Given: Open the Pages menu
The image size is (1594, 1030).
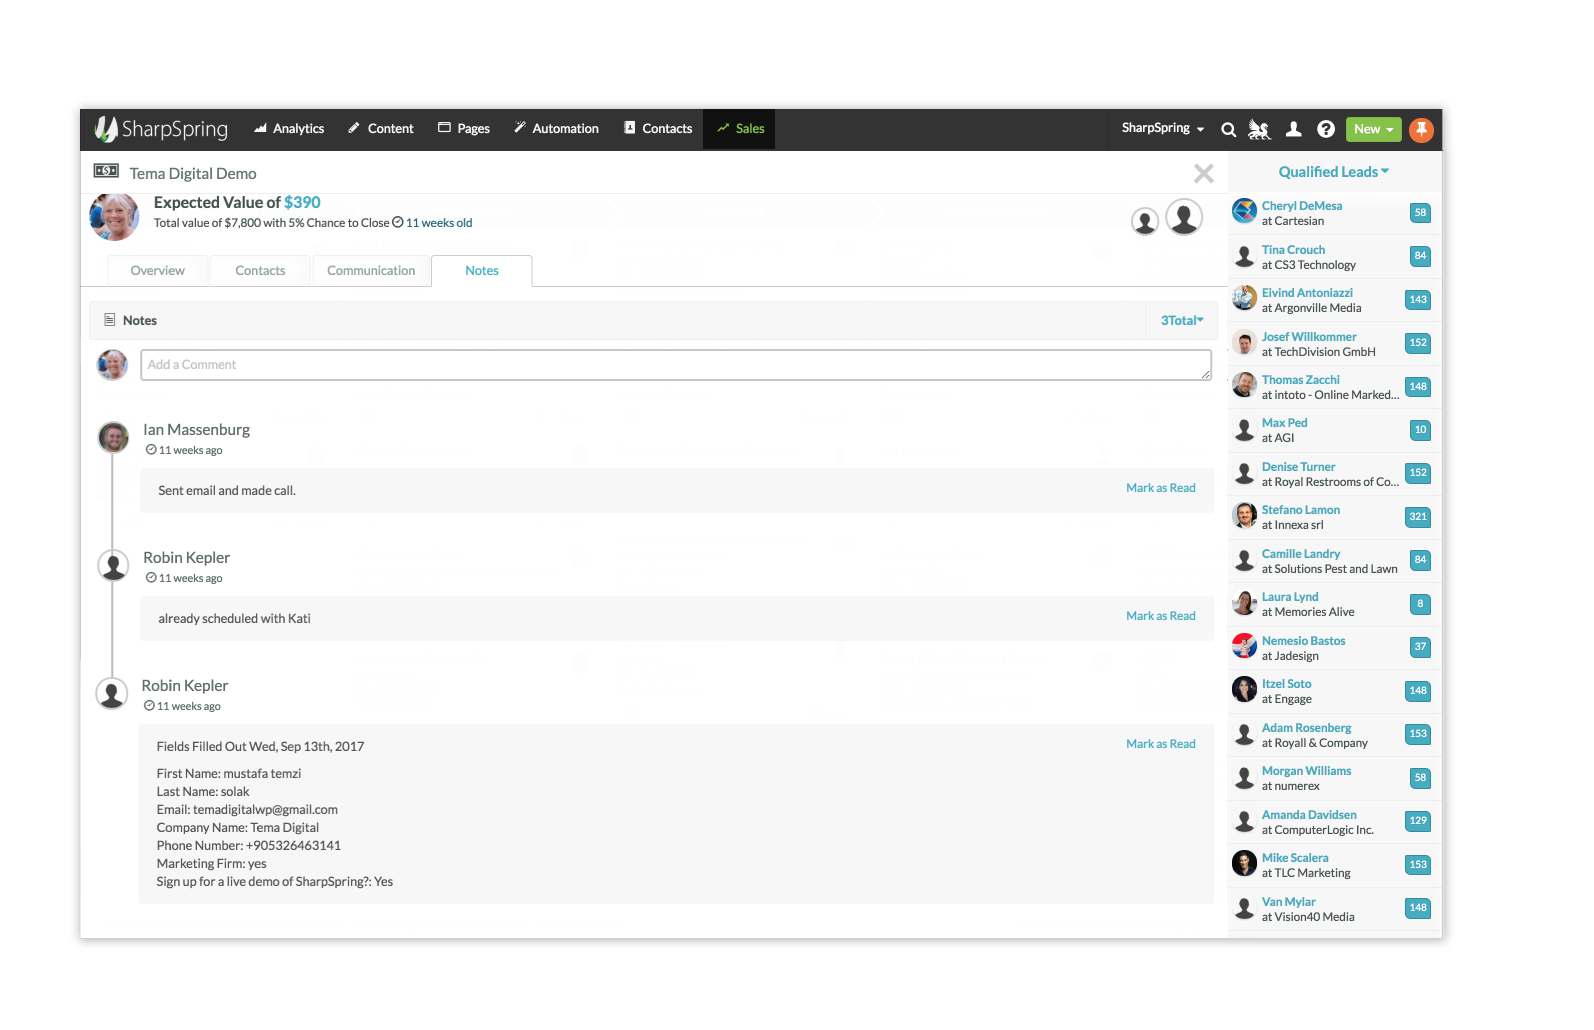Looking at the screenshot, I should (464, 129).
